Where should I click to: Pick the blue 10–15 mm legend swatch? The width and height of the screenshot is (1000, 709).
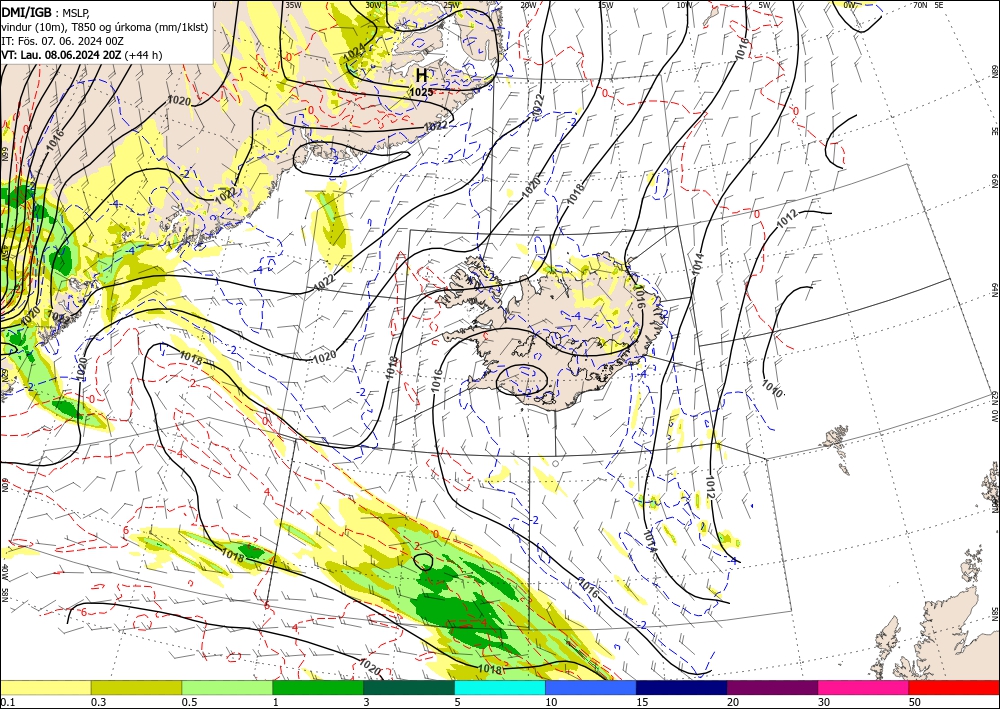tap(591, 687)
